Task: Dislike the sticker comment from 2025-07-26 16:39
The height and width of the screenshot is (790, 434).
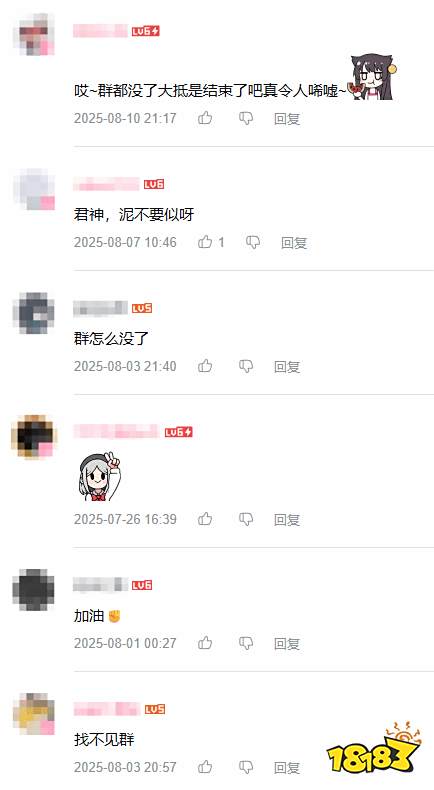Action: 245,519
